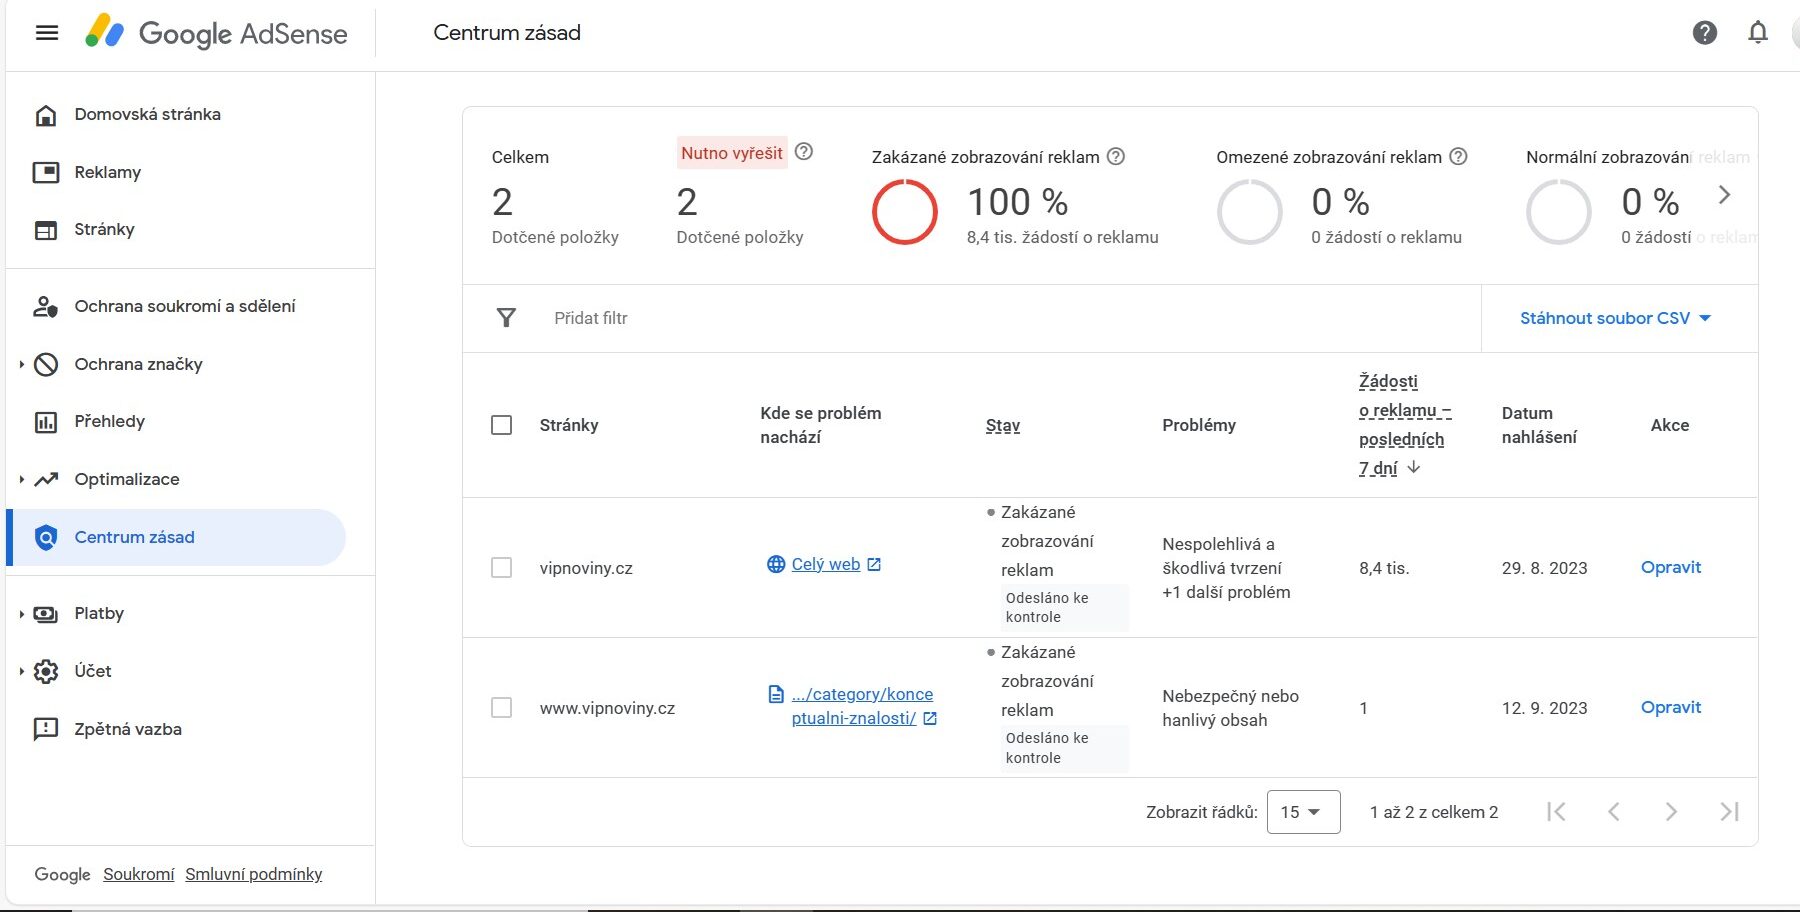Click the date 29. 8. 2023
The height and width of the screenshot is (912, 1800).
(x=1544, y=568)
